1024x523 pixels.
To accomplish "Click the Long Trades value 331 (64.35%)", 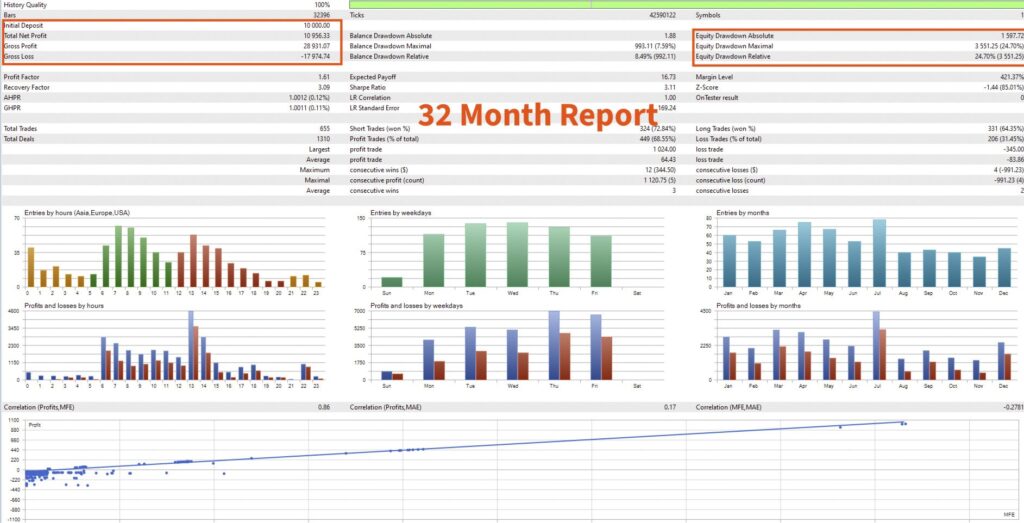I will click(x=1005, y=129).
